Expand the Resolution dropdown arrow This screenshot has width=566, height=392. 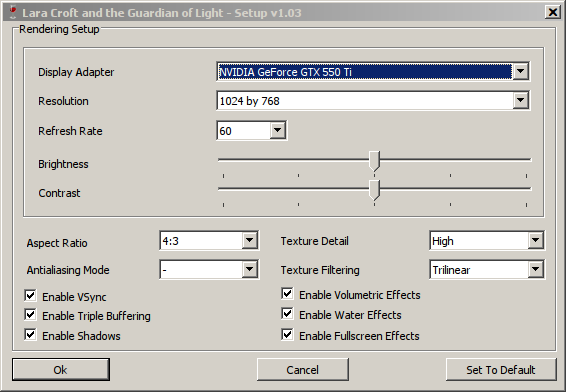tap(521, 100)
